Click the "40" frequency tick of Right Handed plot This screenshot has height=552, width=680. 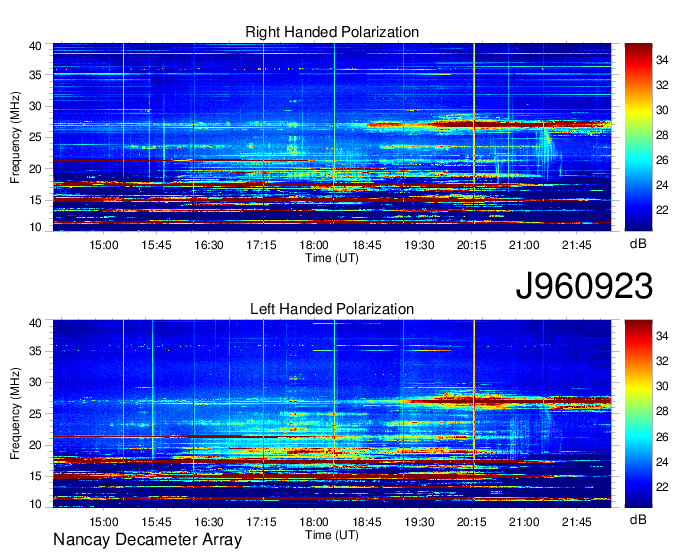[x=36, y=46]
